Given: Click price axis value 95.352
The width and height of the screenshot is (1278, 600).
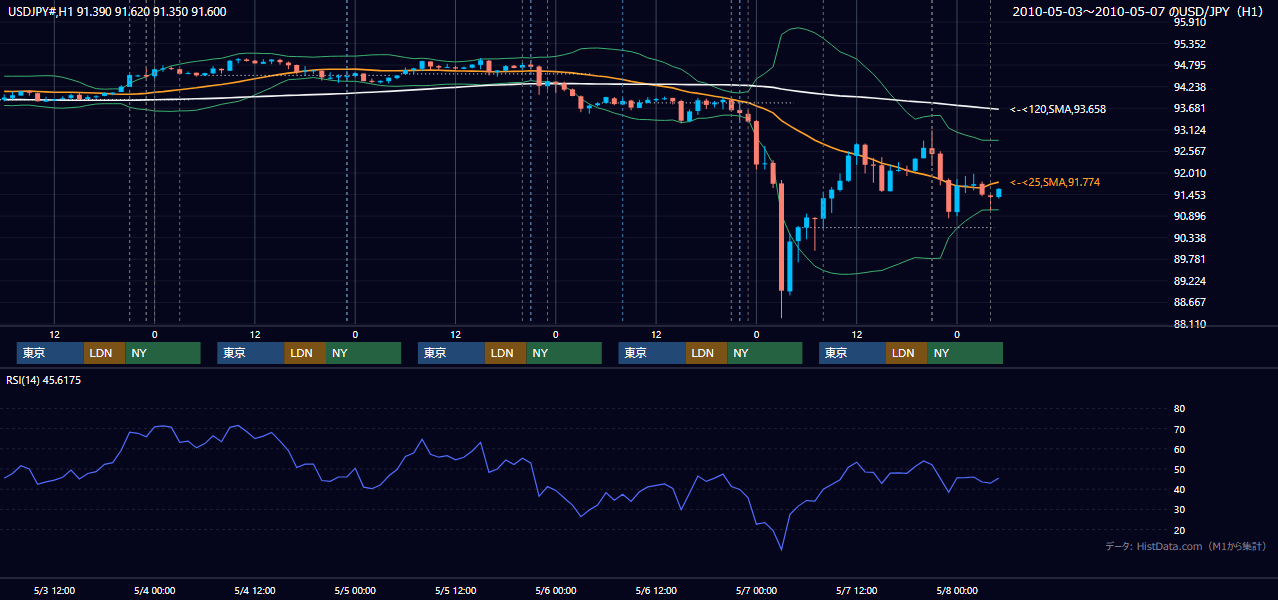Looking at the screenshot, I should 1190,44.
